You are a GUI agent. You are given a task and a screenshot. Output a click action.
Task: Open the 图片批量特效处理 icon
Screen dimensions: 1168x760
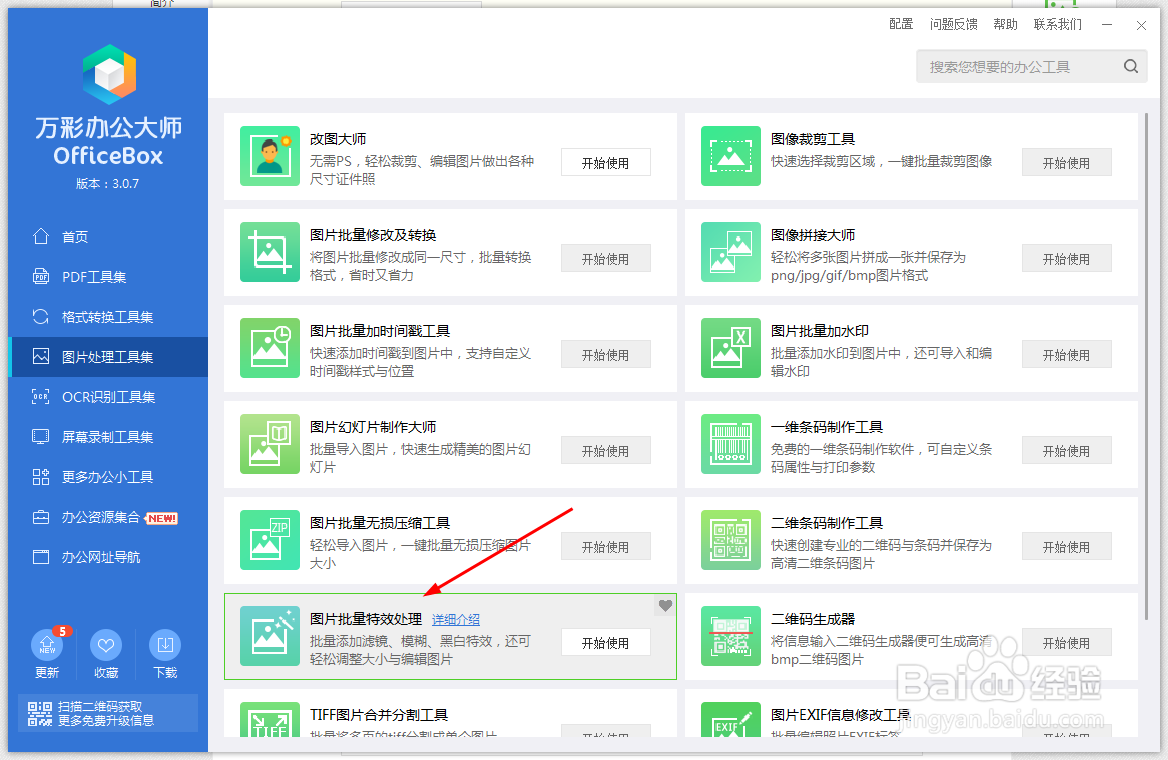tap(270, 636)
